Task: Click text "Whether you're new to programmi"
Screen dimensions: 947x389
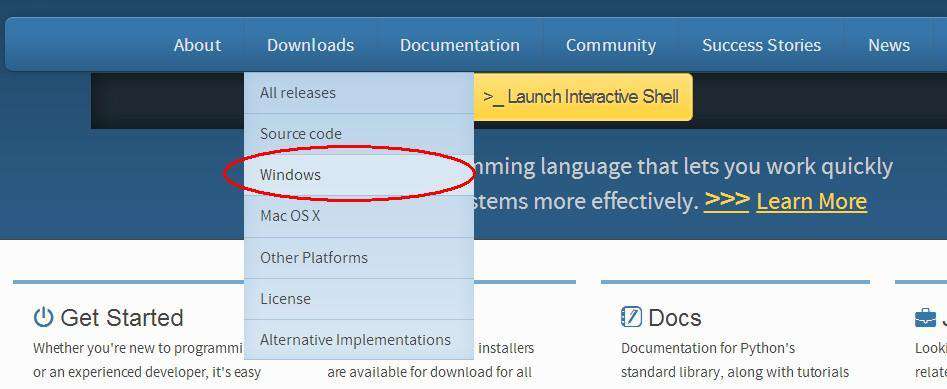Action: (x=138, y=349)
